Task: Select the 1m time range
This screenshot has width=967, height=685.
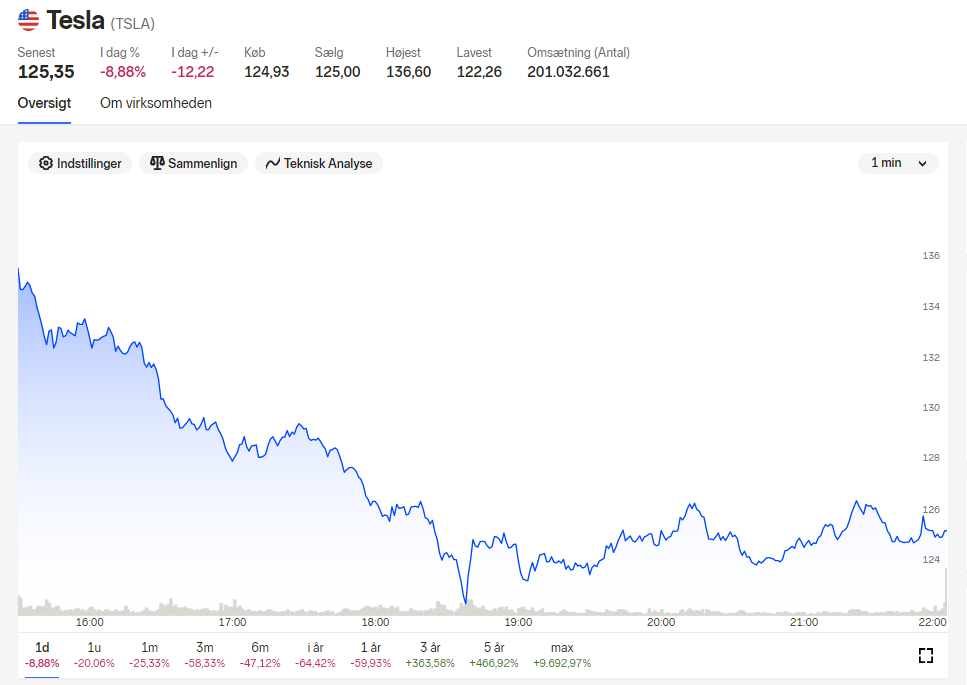Action: coord(149,655)
